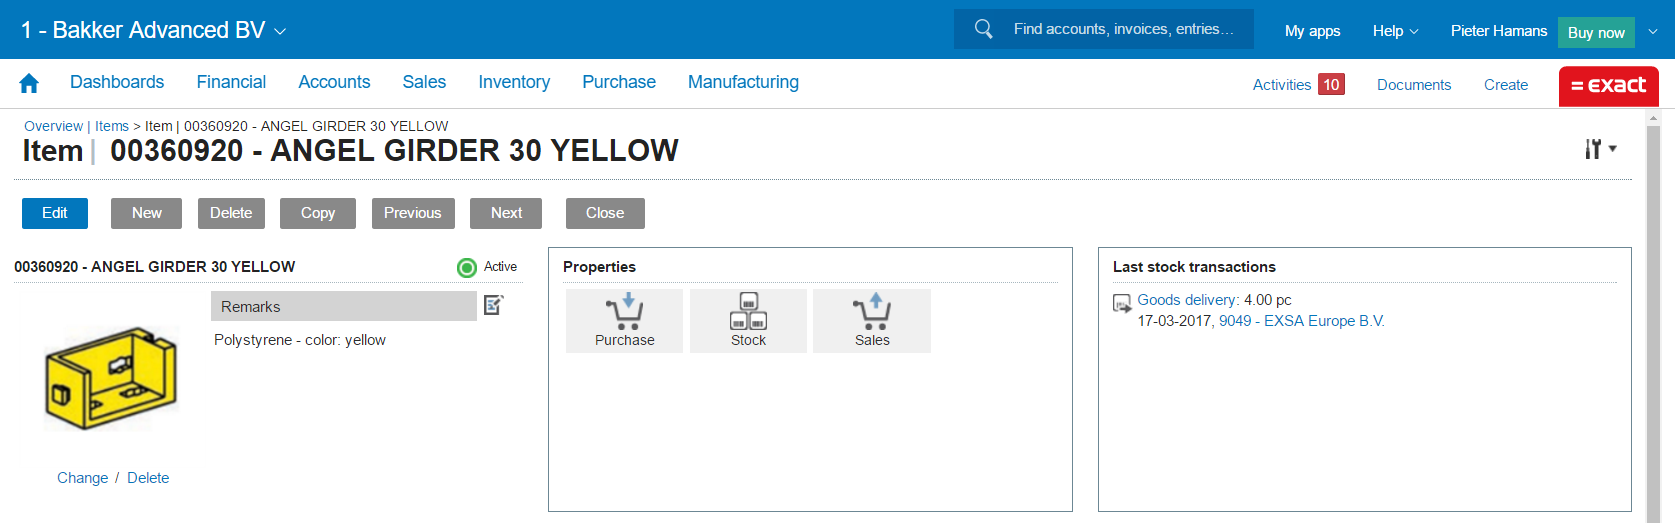Screen dimensions: 1675x523
Task: Expand the Bakker Advanced BV company dropdown
Action: 280,31
